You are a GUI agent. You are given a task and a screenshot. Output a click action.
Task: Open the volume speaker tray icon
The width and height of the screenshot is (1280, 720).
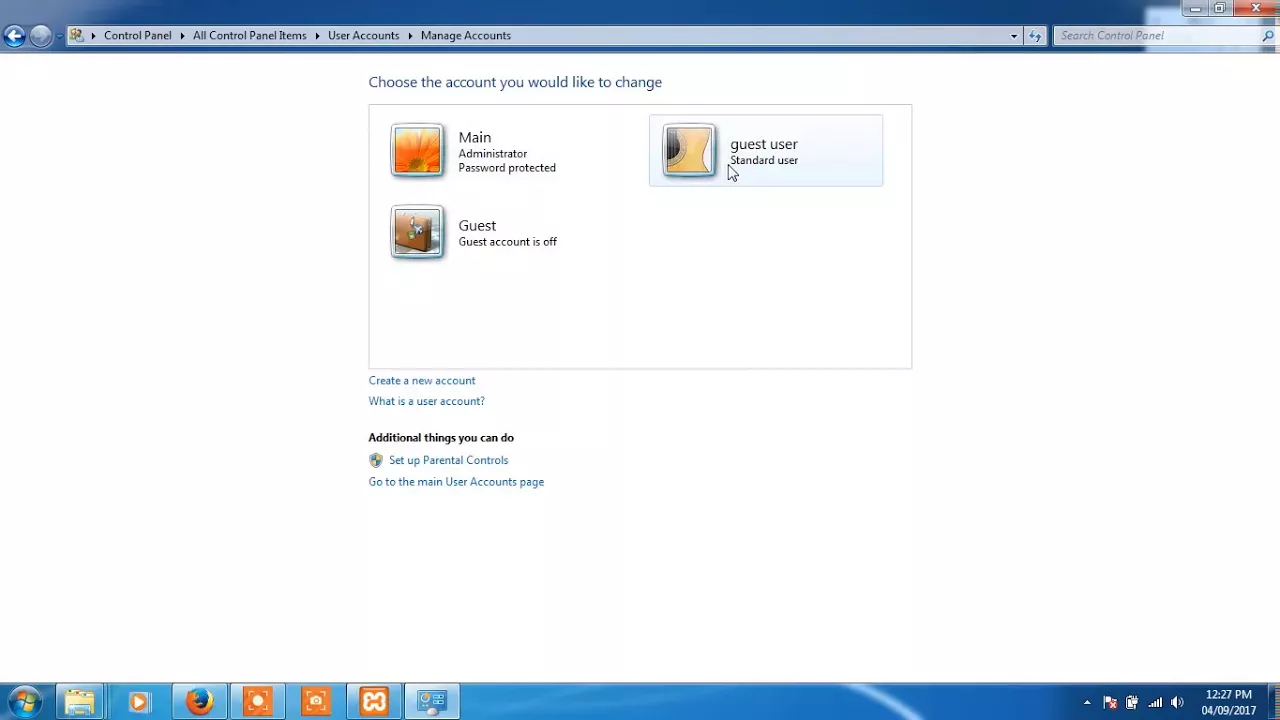[1177, 702]
